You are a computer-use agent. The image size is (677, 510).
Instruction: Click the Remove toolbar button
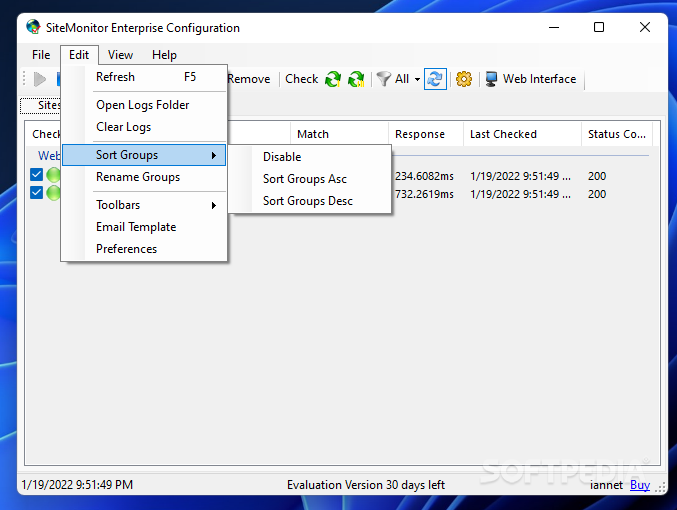[x=249, y=79]
